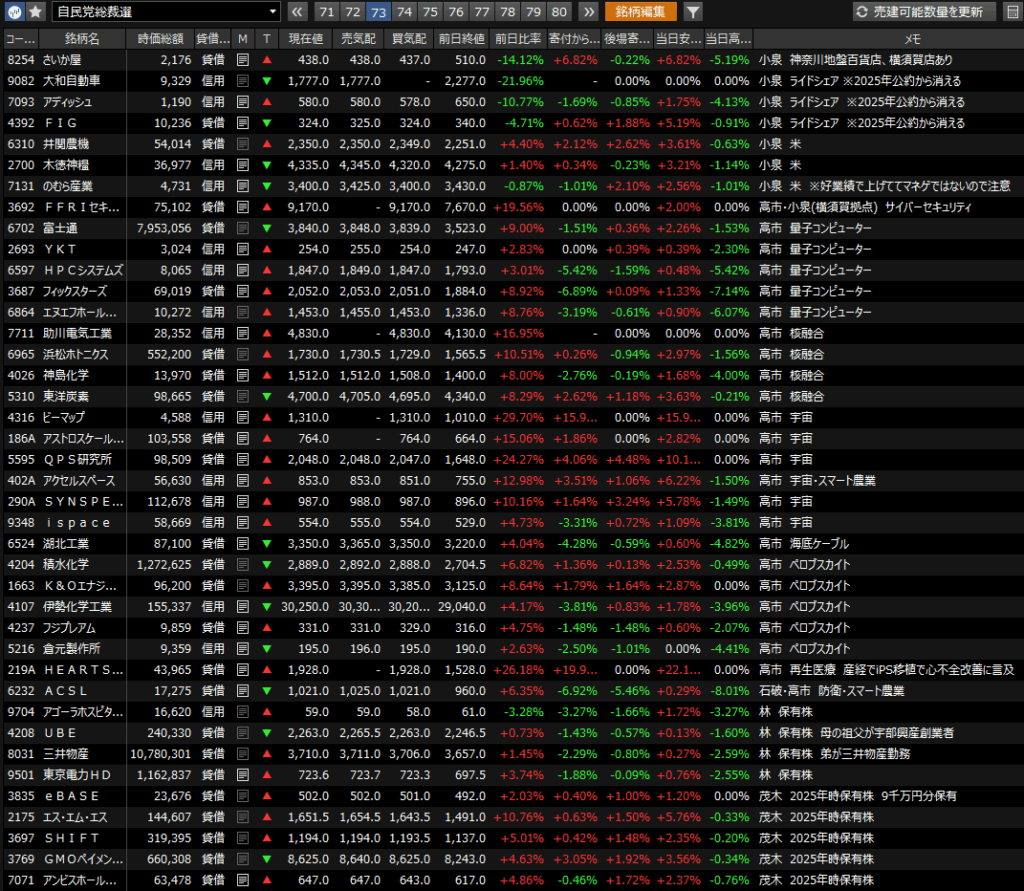Image resolution: width=1024 pixels, height=891 pixels.
Task: Click the layout icon at top right
Action: coord(1012,12)
